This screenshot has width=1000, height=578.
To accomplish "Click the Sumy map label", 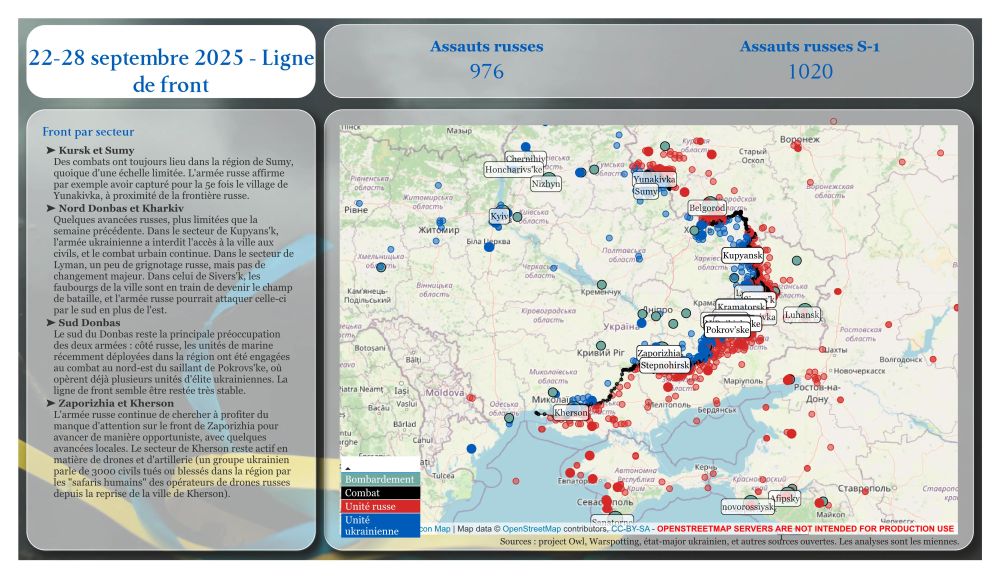I will pos(645,191).
